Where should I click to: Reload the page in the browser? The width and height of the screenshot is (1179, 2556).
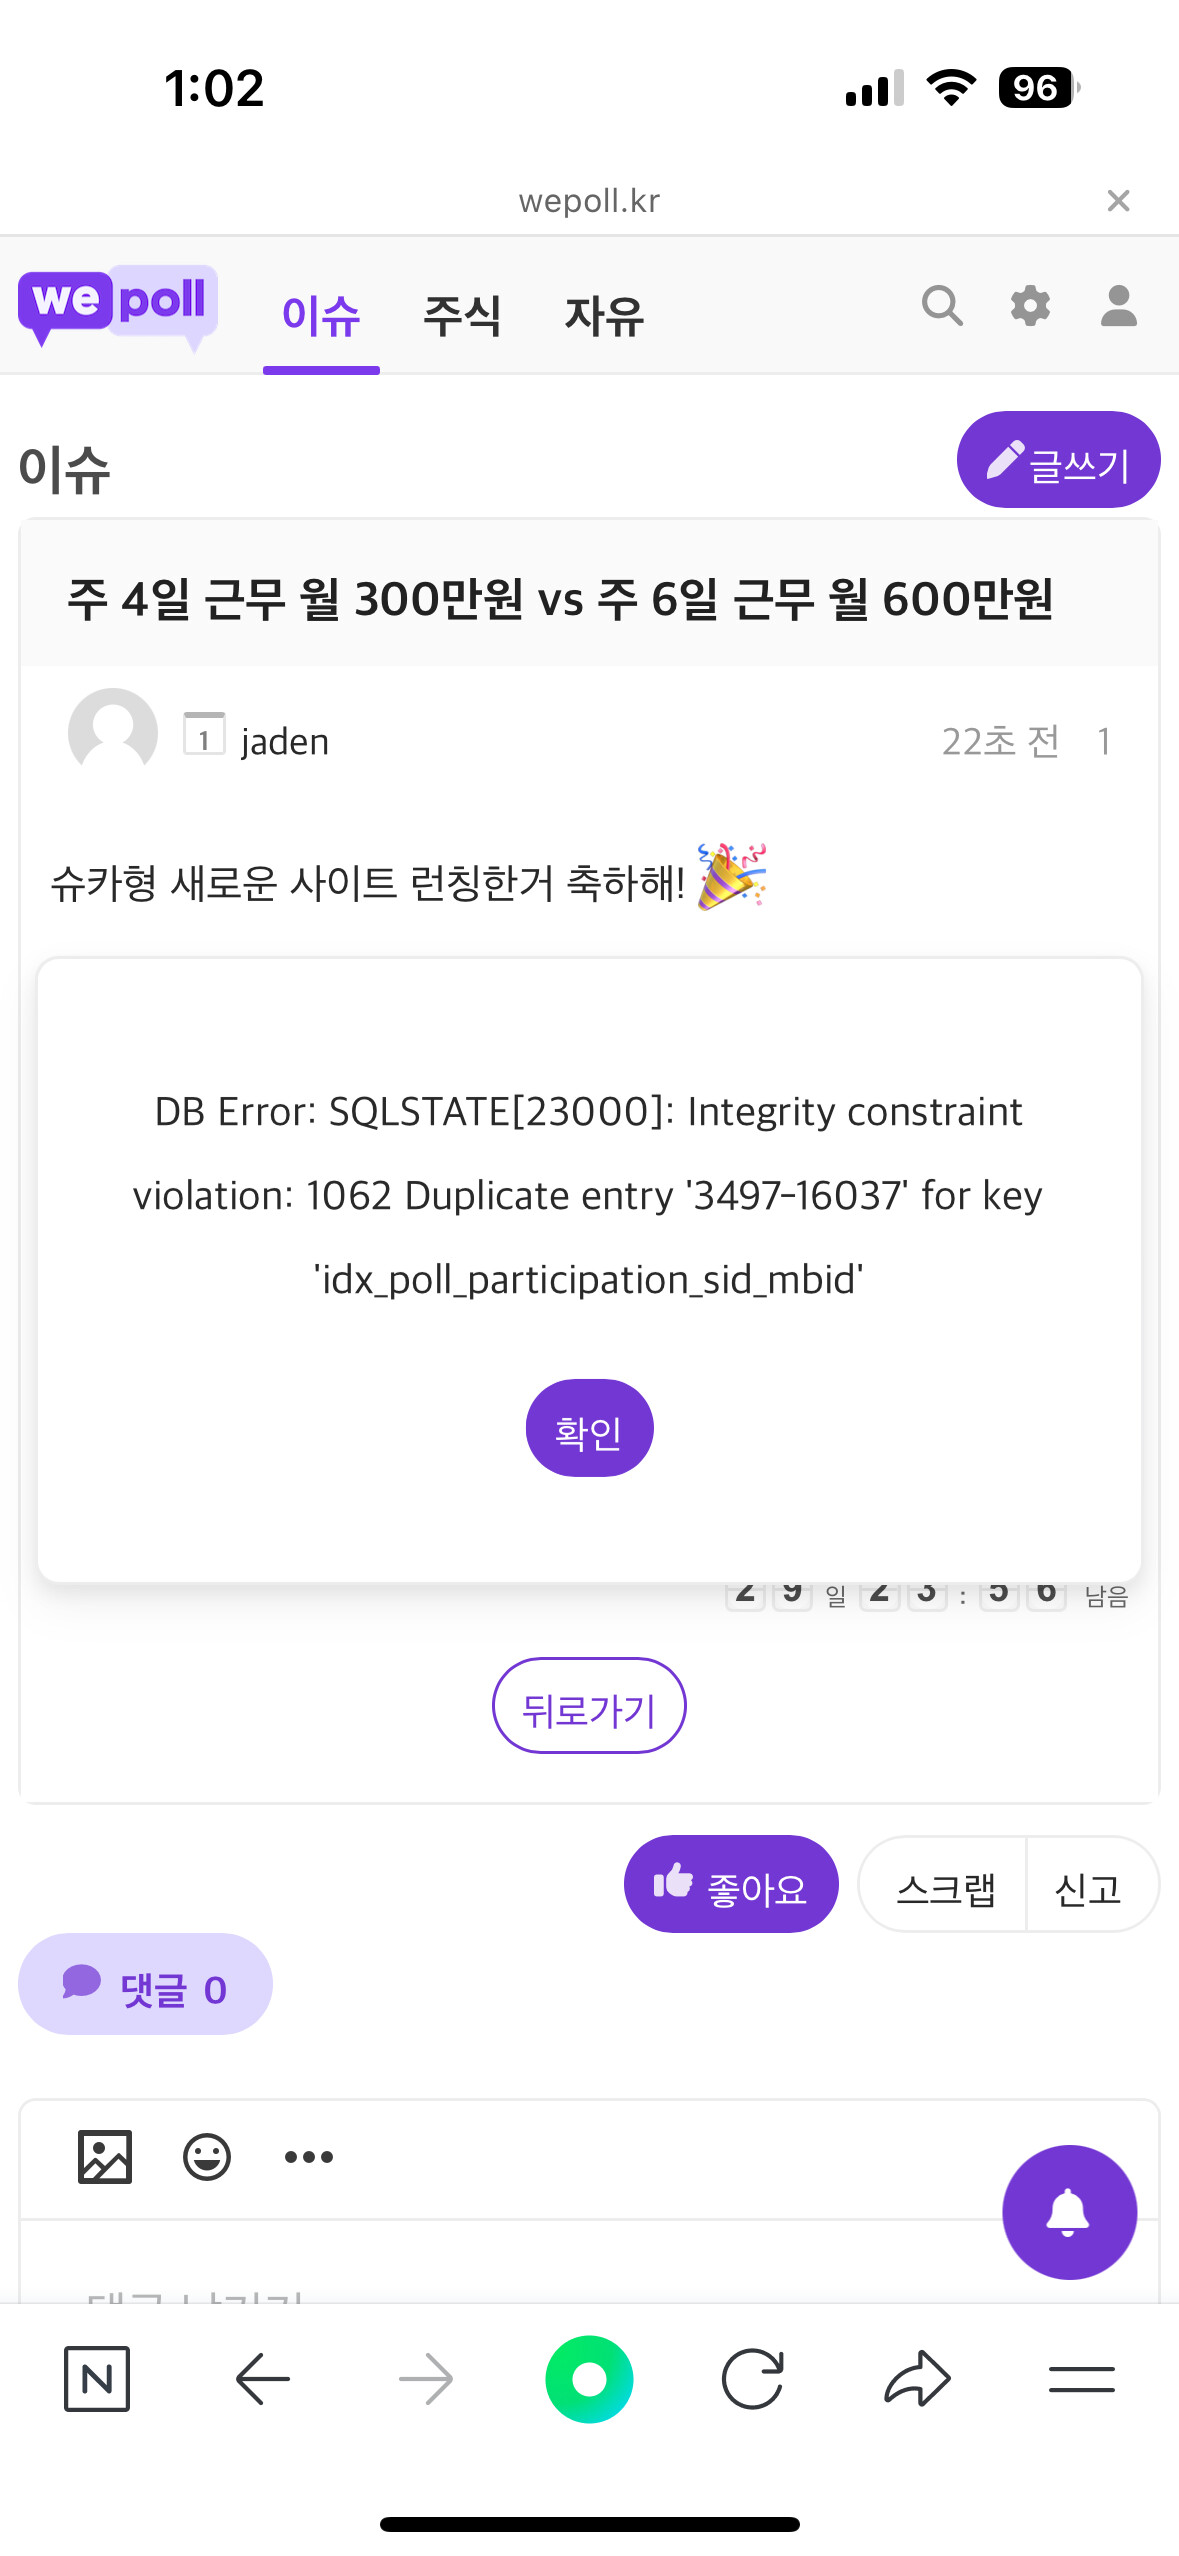pyautogui.click(x=752, y=2378)
